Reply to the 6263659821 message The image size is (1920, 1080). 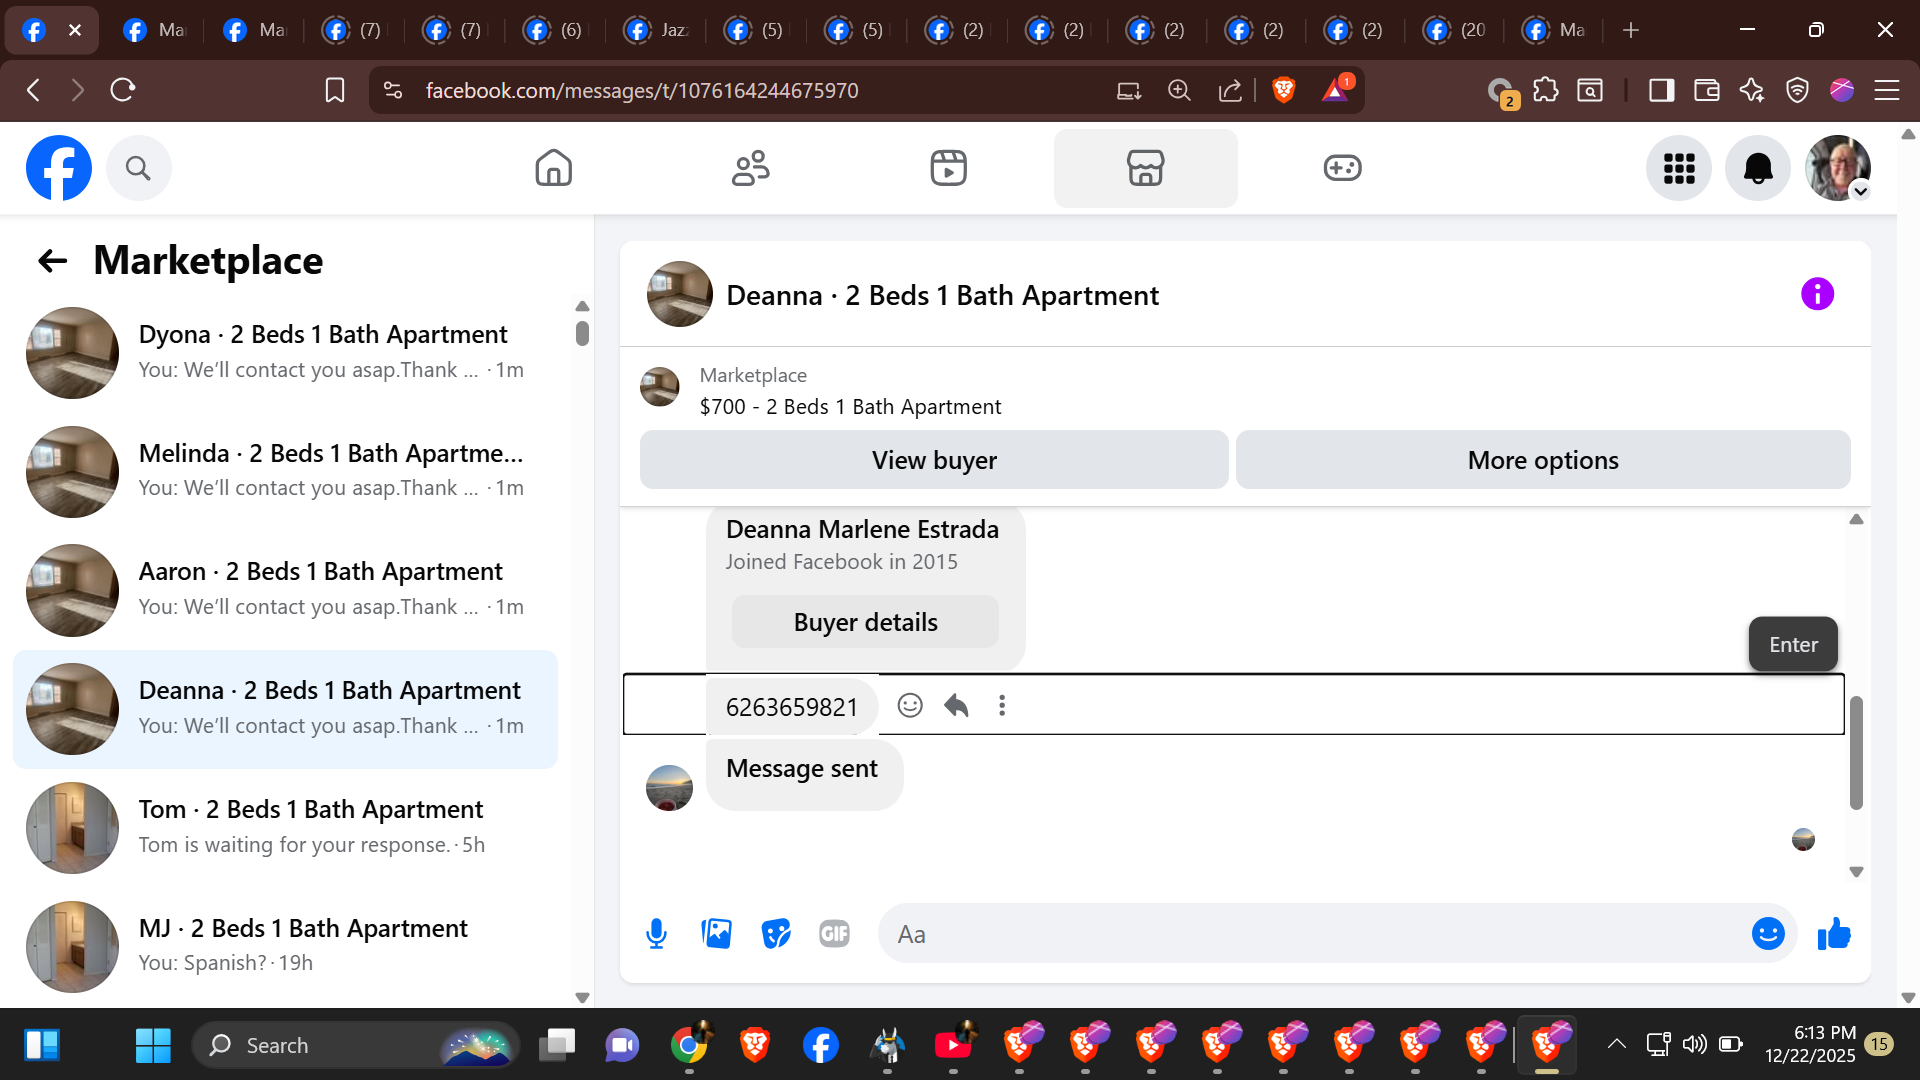click(x=956, y=706)
